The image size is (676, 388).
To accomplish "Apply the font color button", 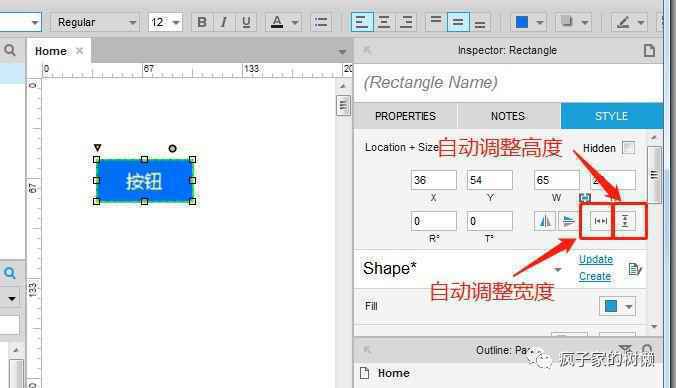I will click(x=277, y=22).
